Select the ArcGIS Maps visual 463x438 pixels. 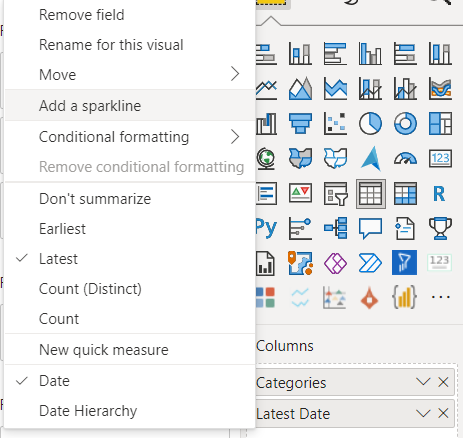click(300, 263)
